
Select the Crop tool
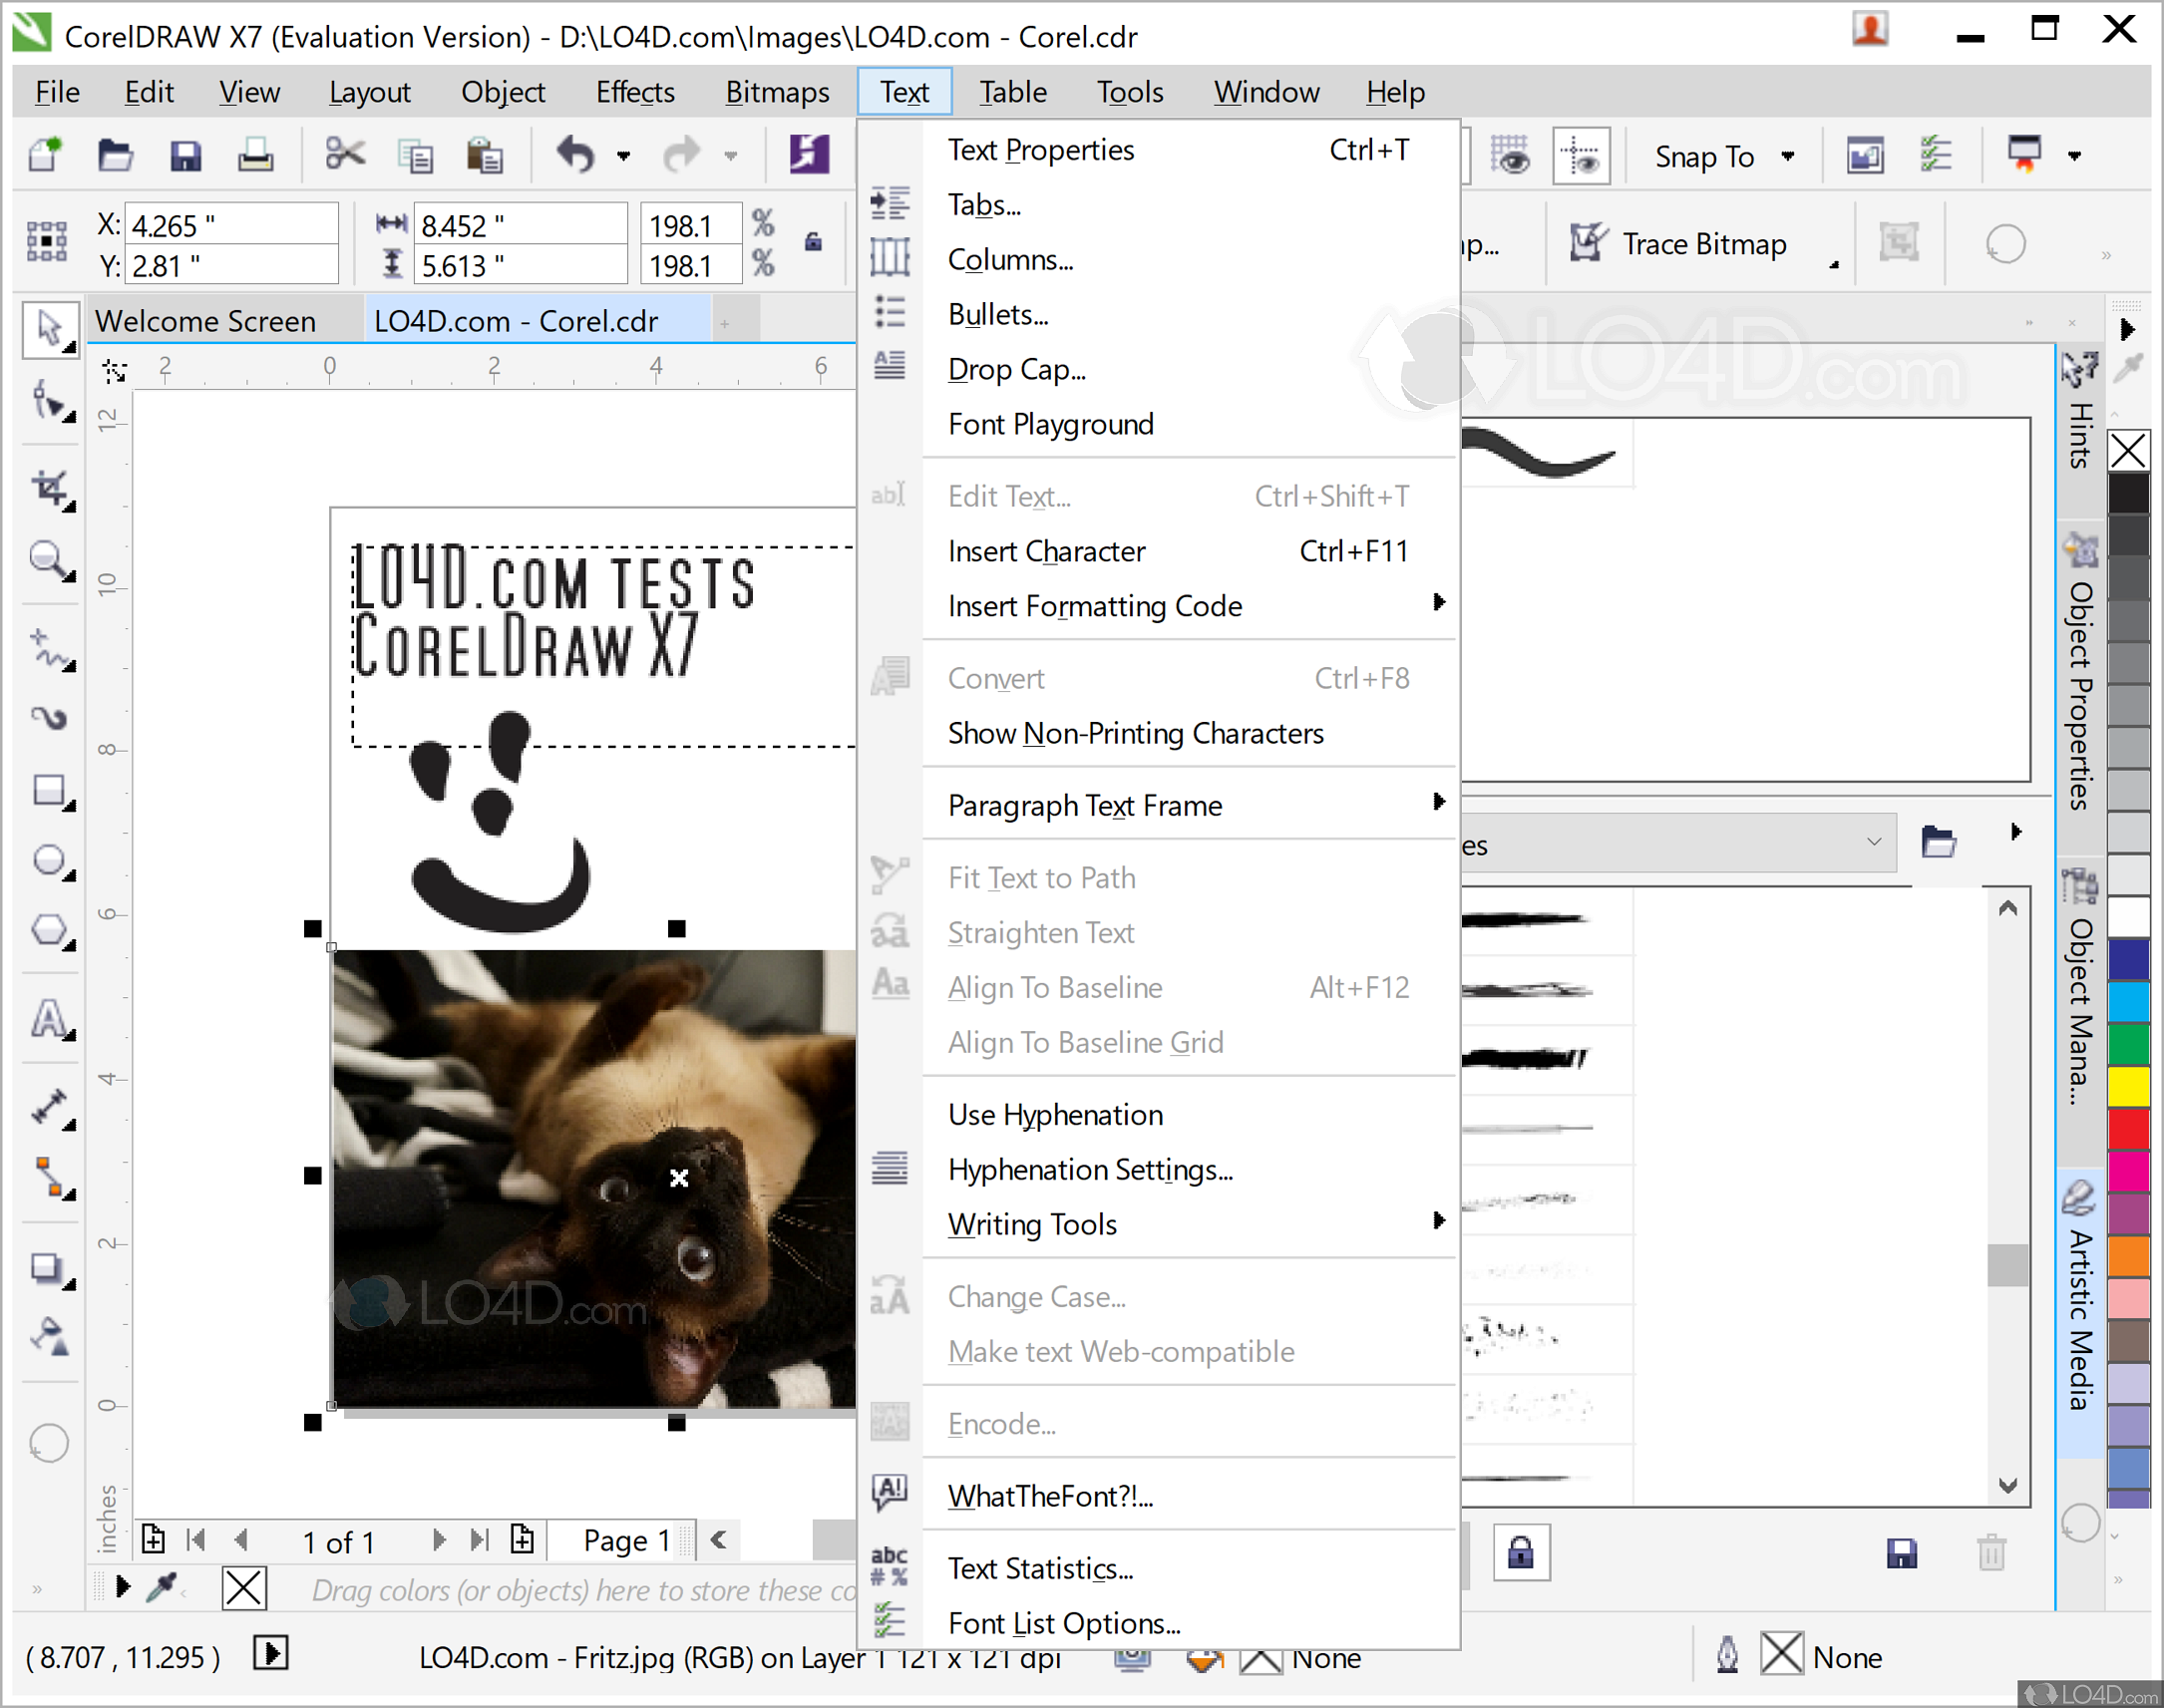tap(49, 487)
